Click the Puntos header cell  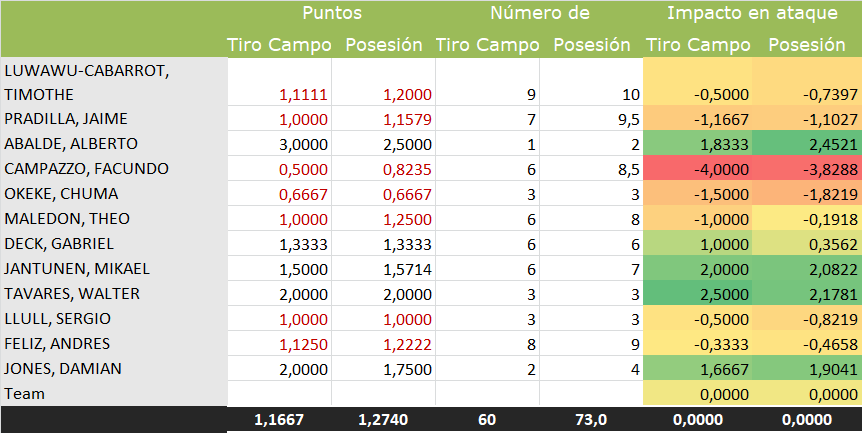point(332,13)
